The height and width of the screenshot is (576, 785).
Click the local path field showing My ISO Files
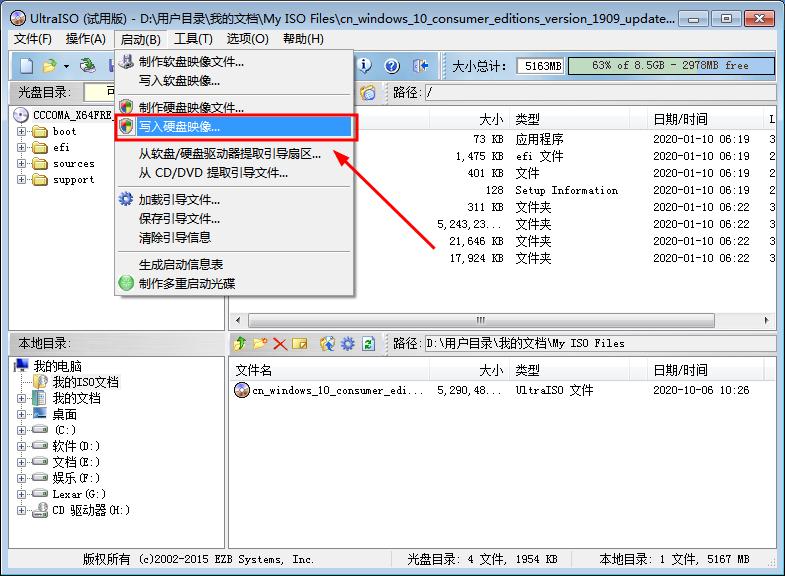point(600,343)
